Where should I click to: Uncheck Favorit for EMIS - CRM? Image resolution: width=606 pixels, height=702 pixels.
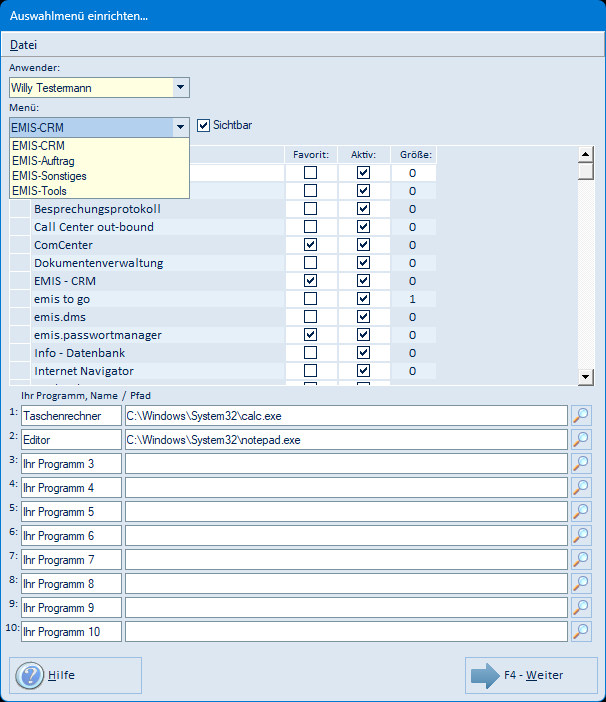click(310, 281)
